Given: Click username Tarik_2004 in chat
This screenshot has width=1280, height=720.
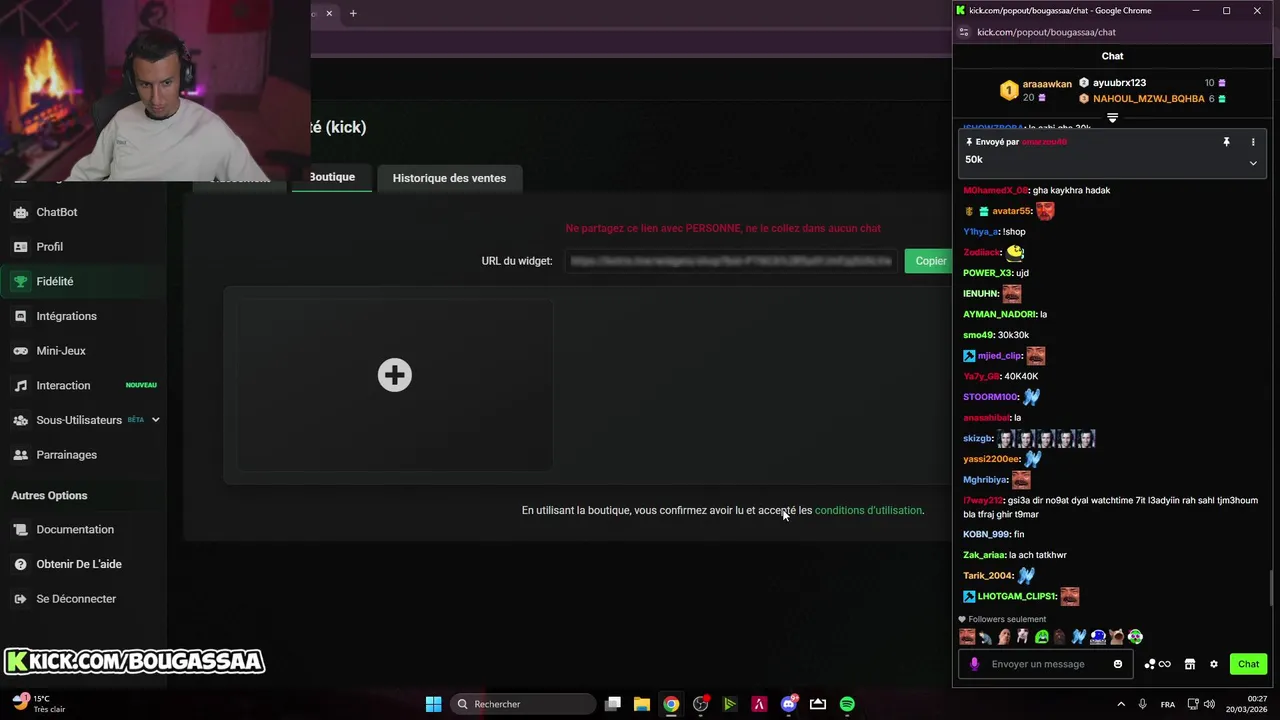Looking at the screenshot, I should click(x=988, y=576).
